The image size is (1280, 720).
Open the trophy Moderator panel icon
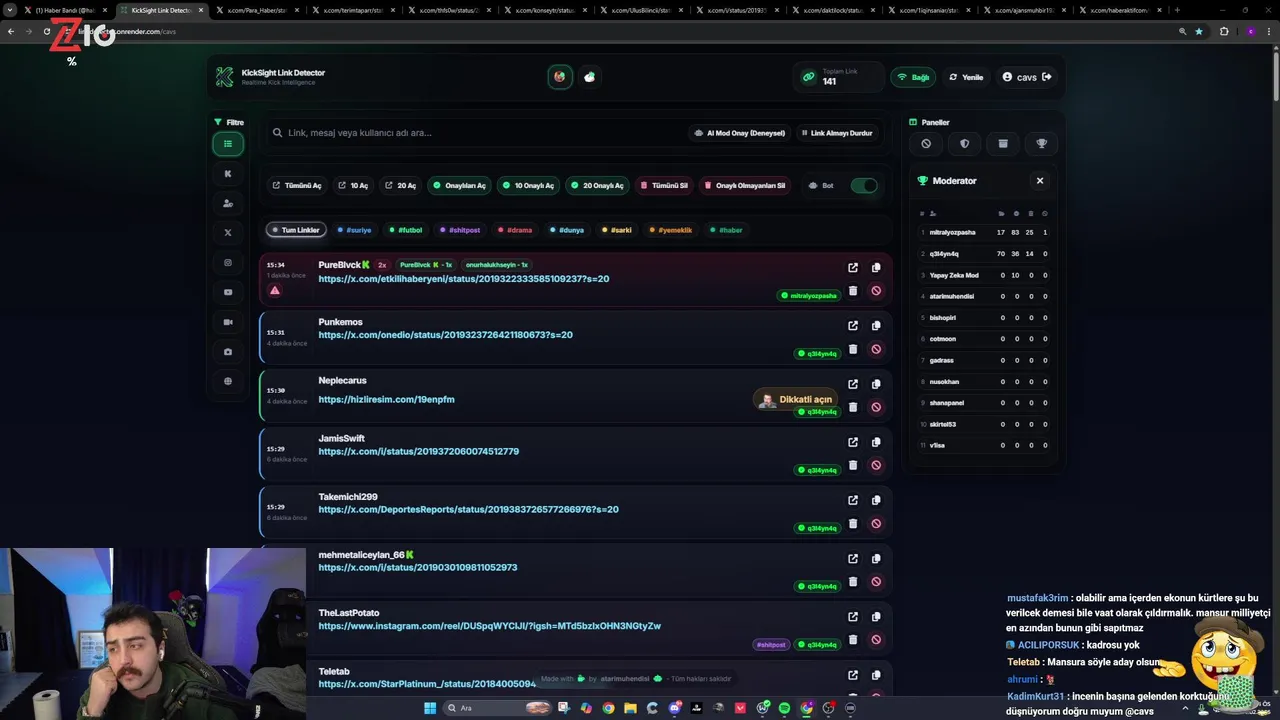pyautogui.click(x=1042, y=144)
